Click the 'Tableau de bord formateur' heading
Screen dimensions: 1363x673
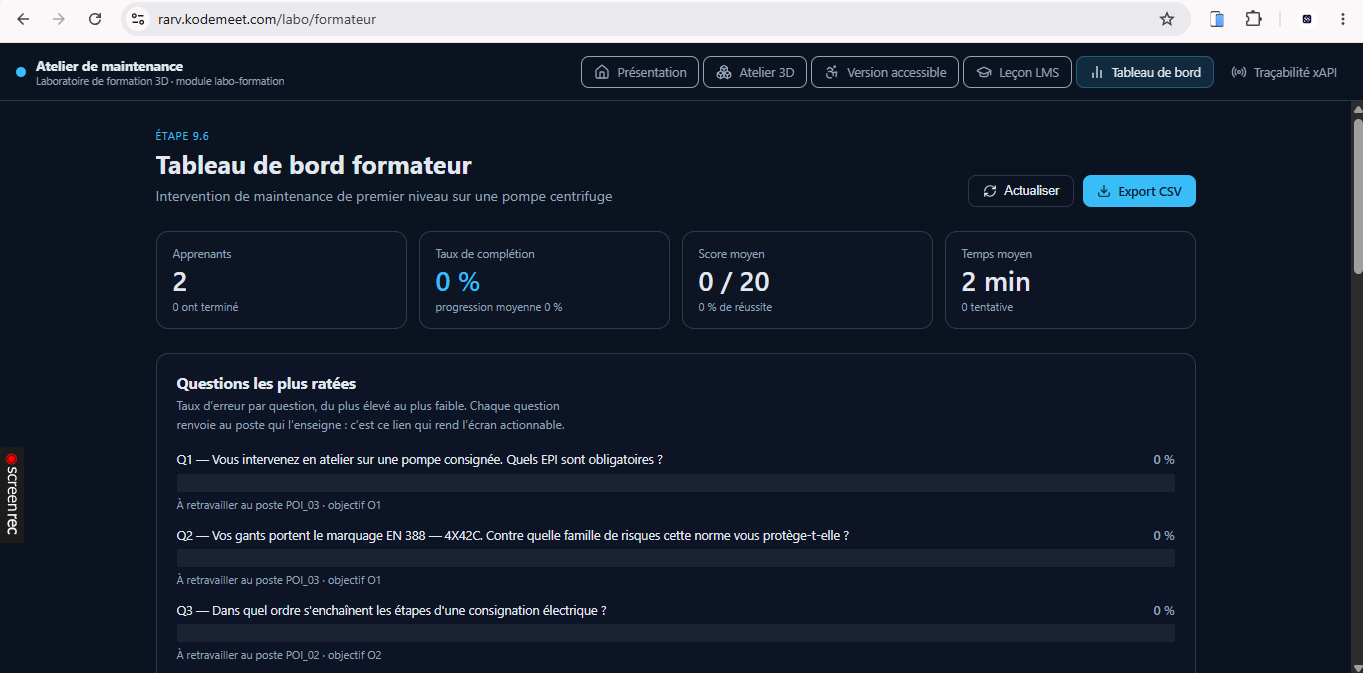[313, 165]
